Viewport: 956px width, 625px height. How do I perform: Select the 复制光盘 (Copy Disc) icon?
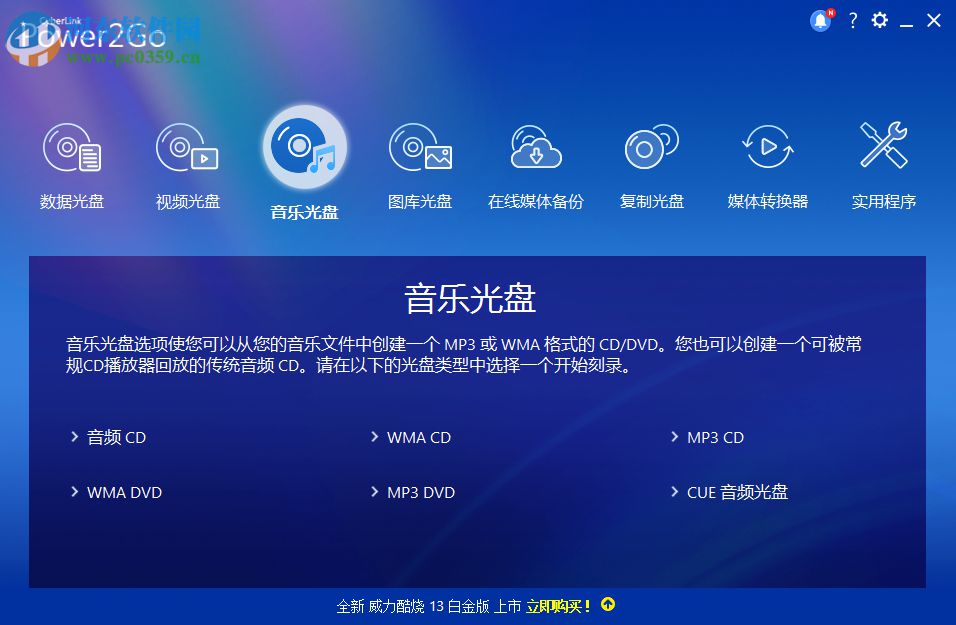651,148
